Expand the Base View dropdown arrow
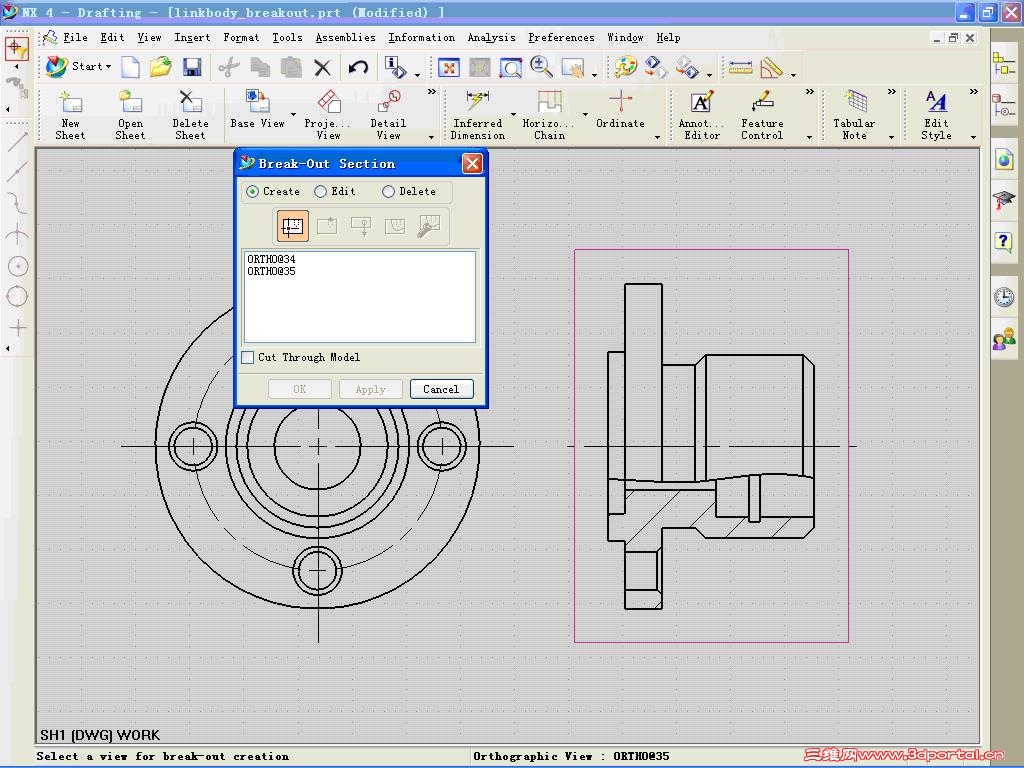This screenshot has height=768, width=1024. click(293, 115)
